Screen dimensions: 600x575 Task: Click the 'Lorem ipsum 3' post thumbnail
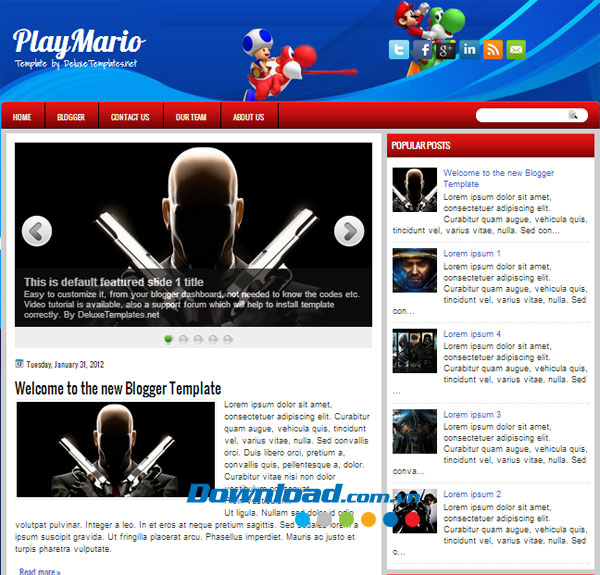[x=414, y=432]
